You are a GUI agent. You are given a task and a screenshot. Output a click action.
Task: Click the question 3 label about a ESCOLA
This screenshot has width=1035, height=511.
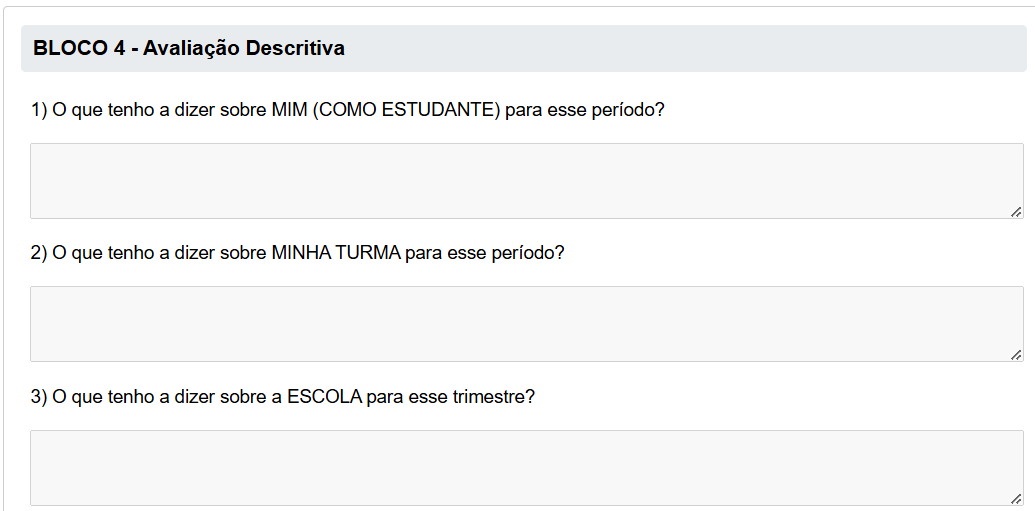pyautogui.click(x=283, y=397)
